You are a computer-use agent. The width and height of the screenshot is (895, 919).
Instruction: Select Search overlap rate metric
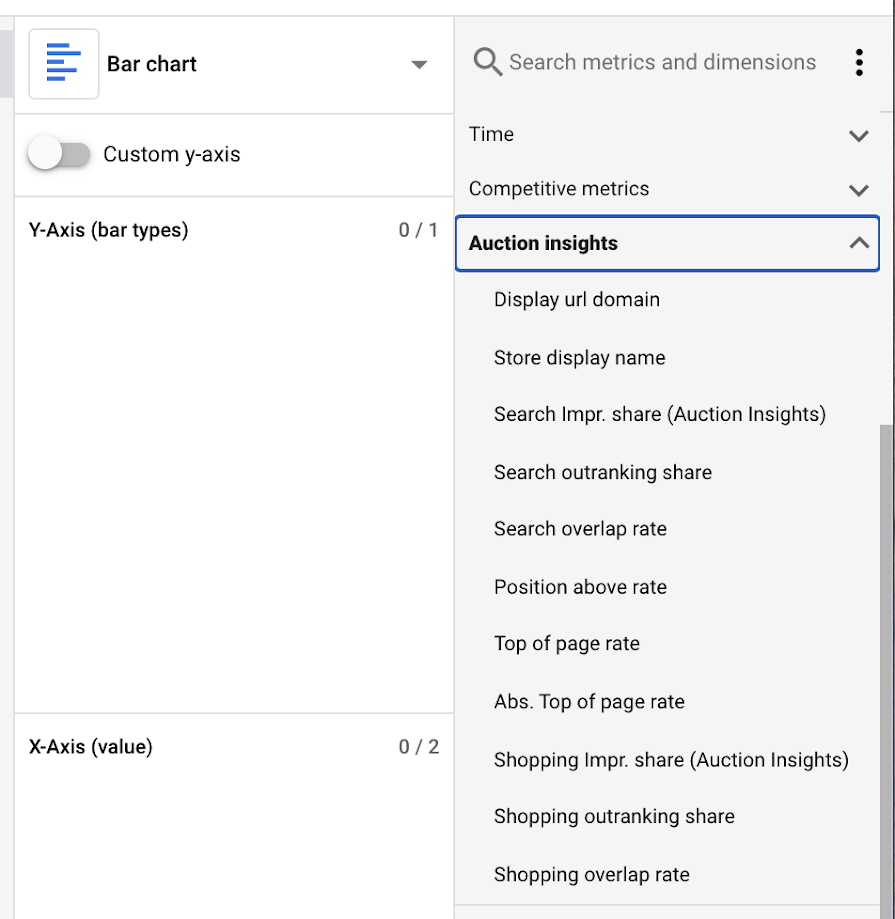coord(580,530)
